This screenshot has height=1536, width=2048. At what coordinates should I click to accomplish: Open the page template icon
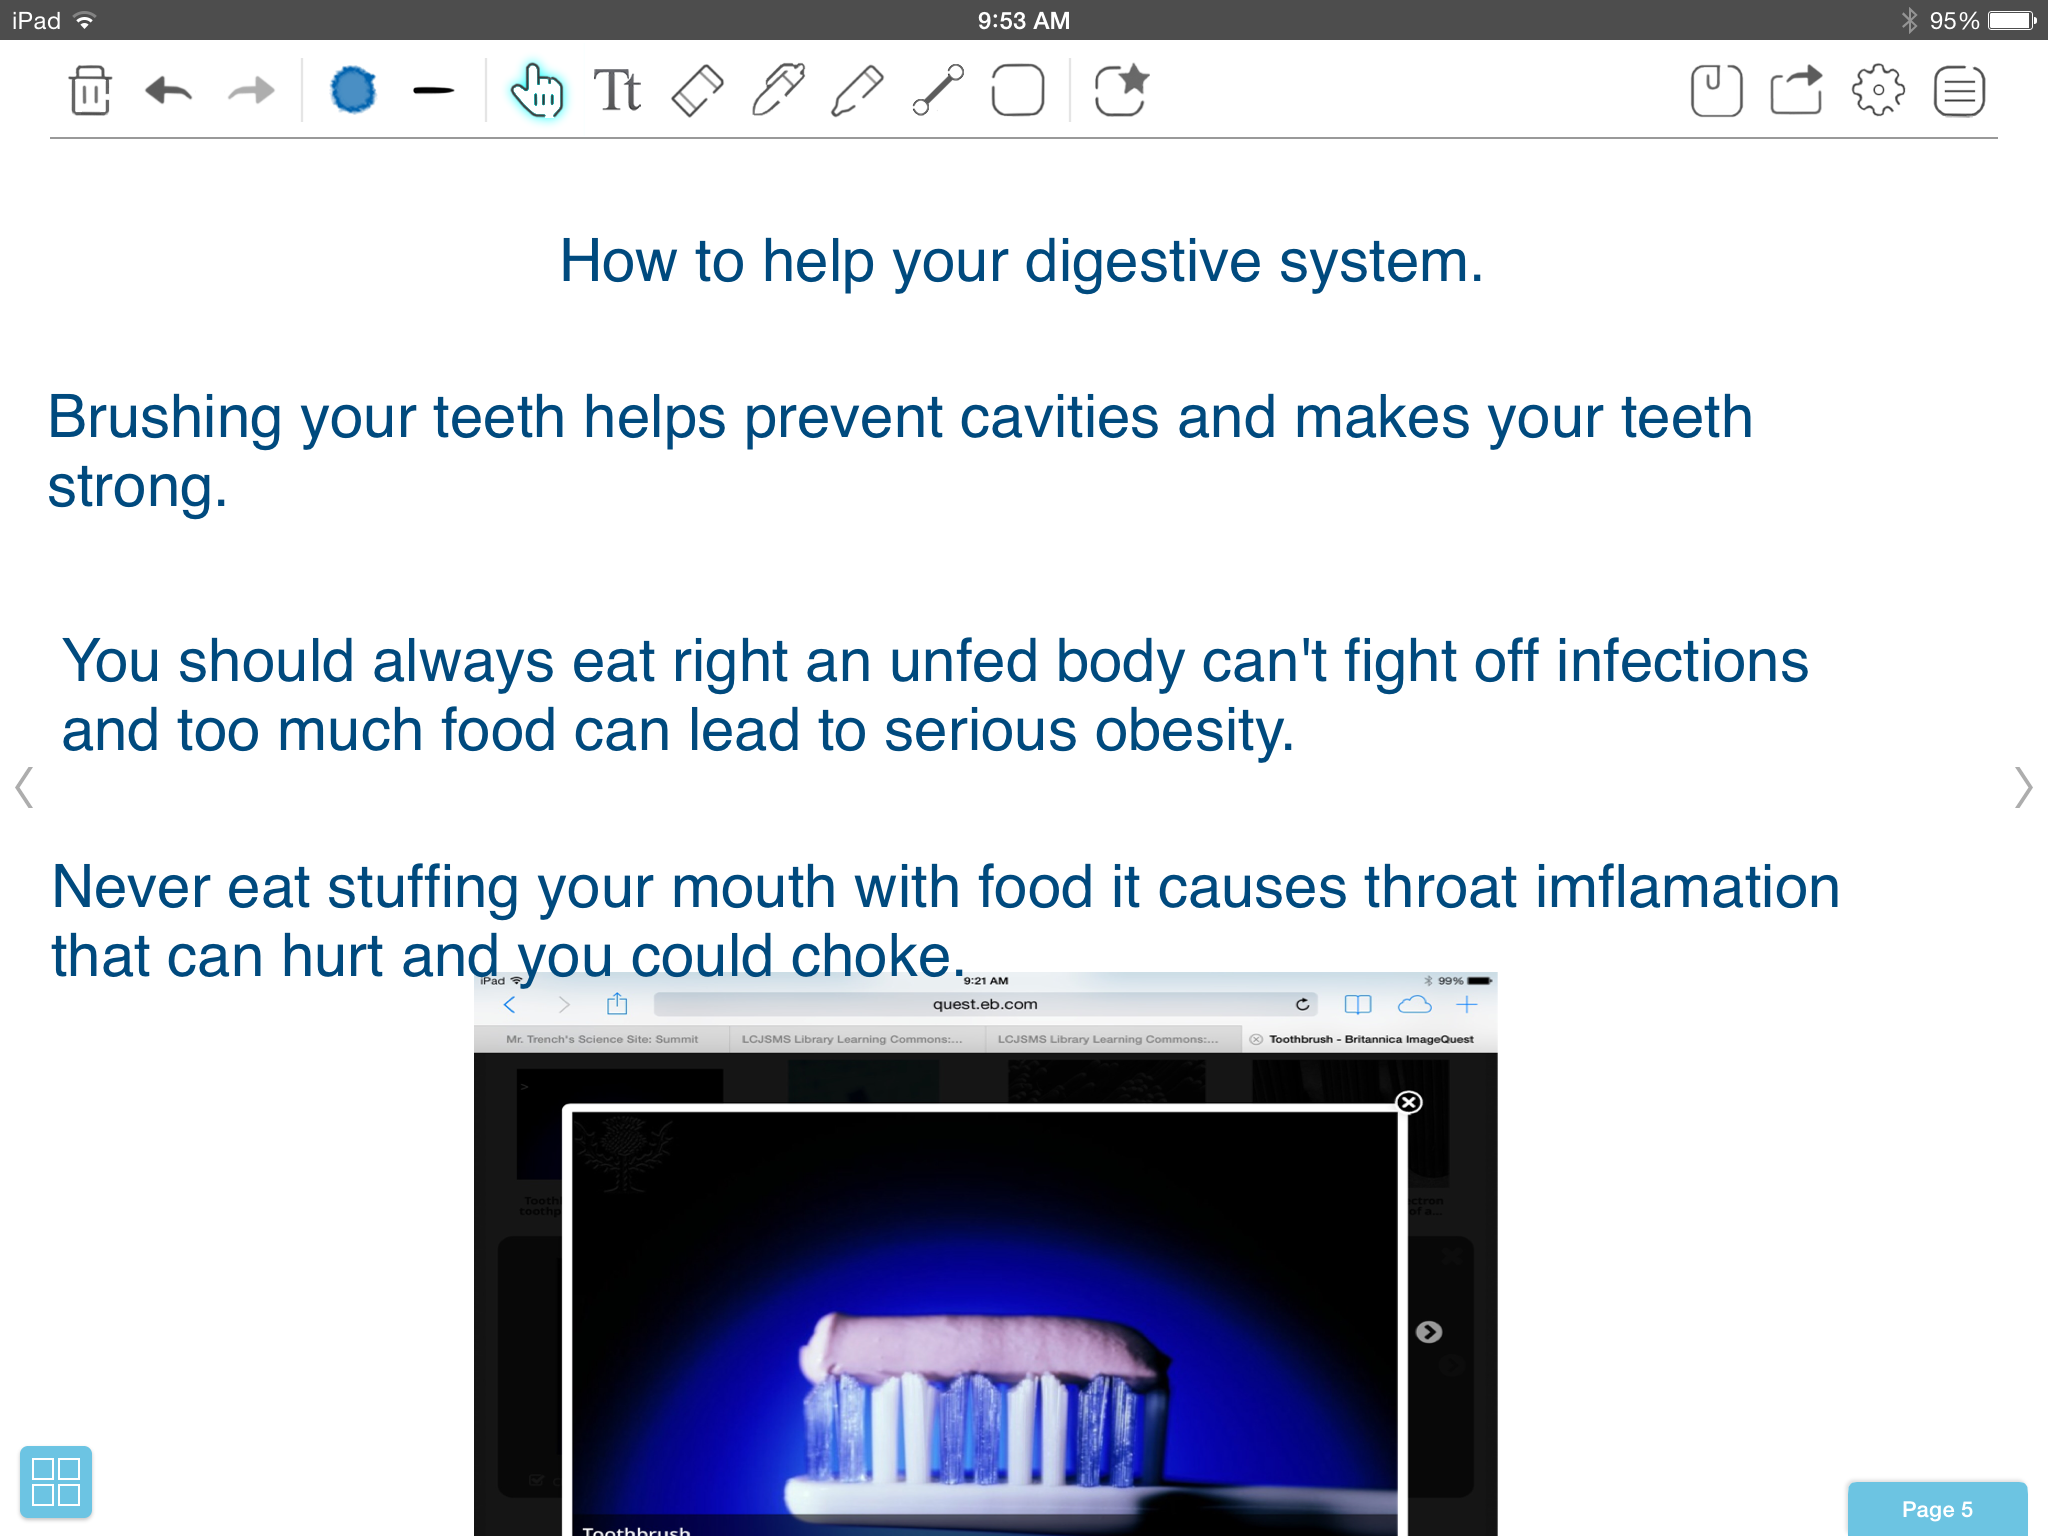1716,91
